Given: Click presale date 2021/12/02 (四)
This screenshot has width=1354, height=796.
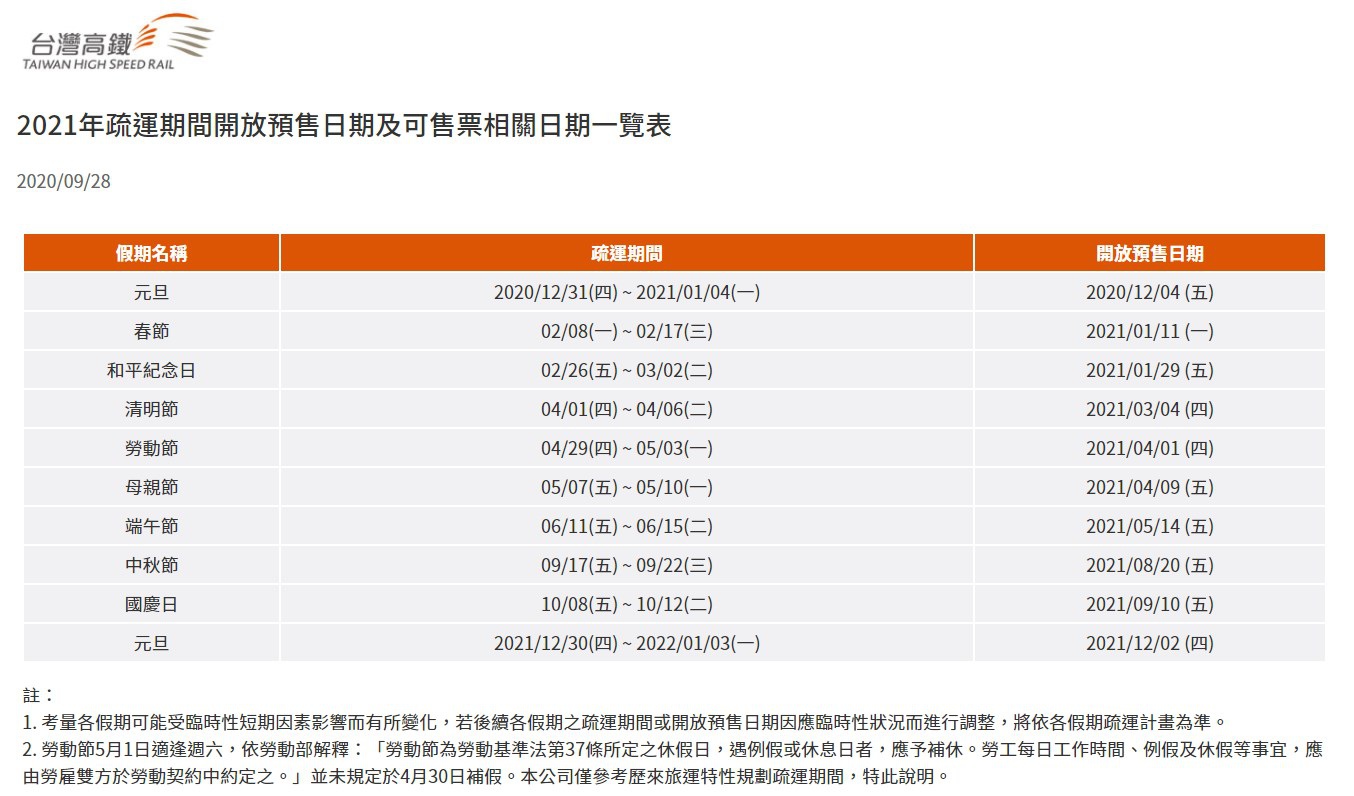Looking at the screenshot, I should coord(1150,643).
